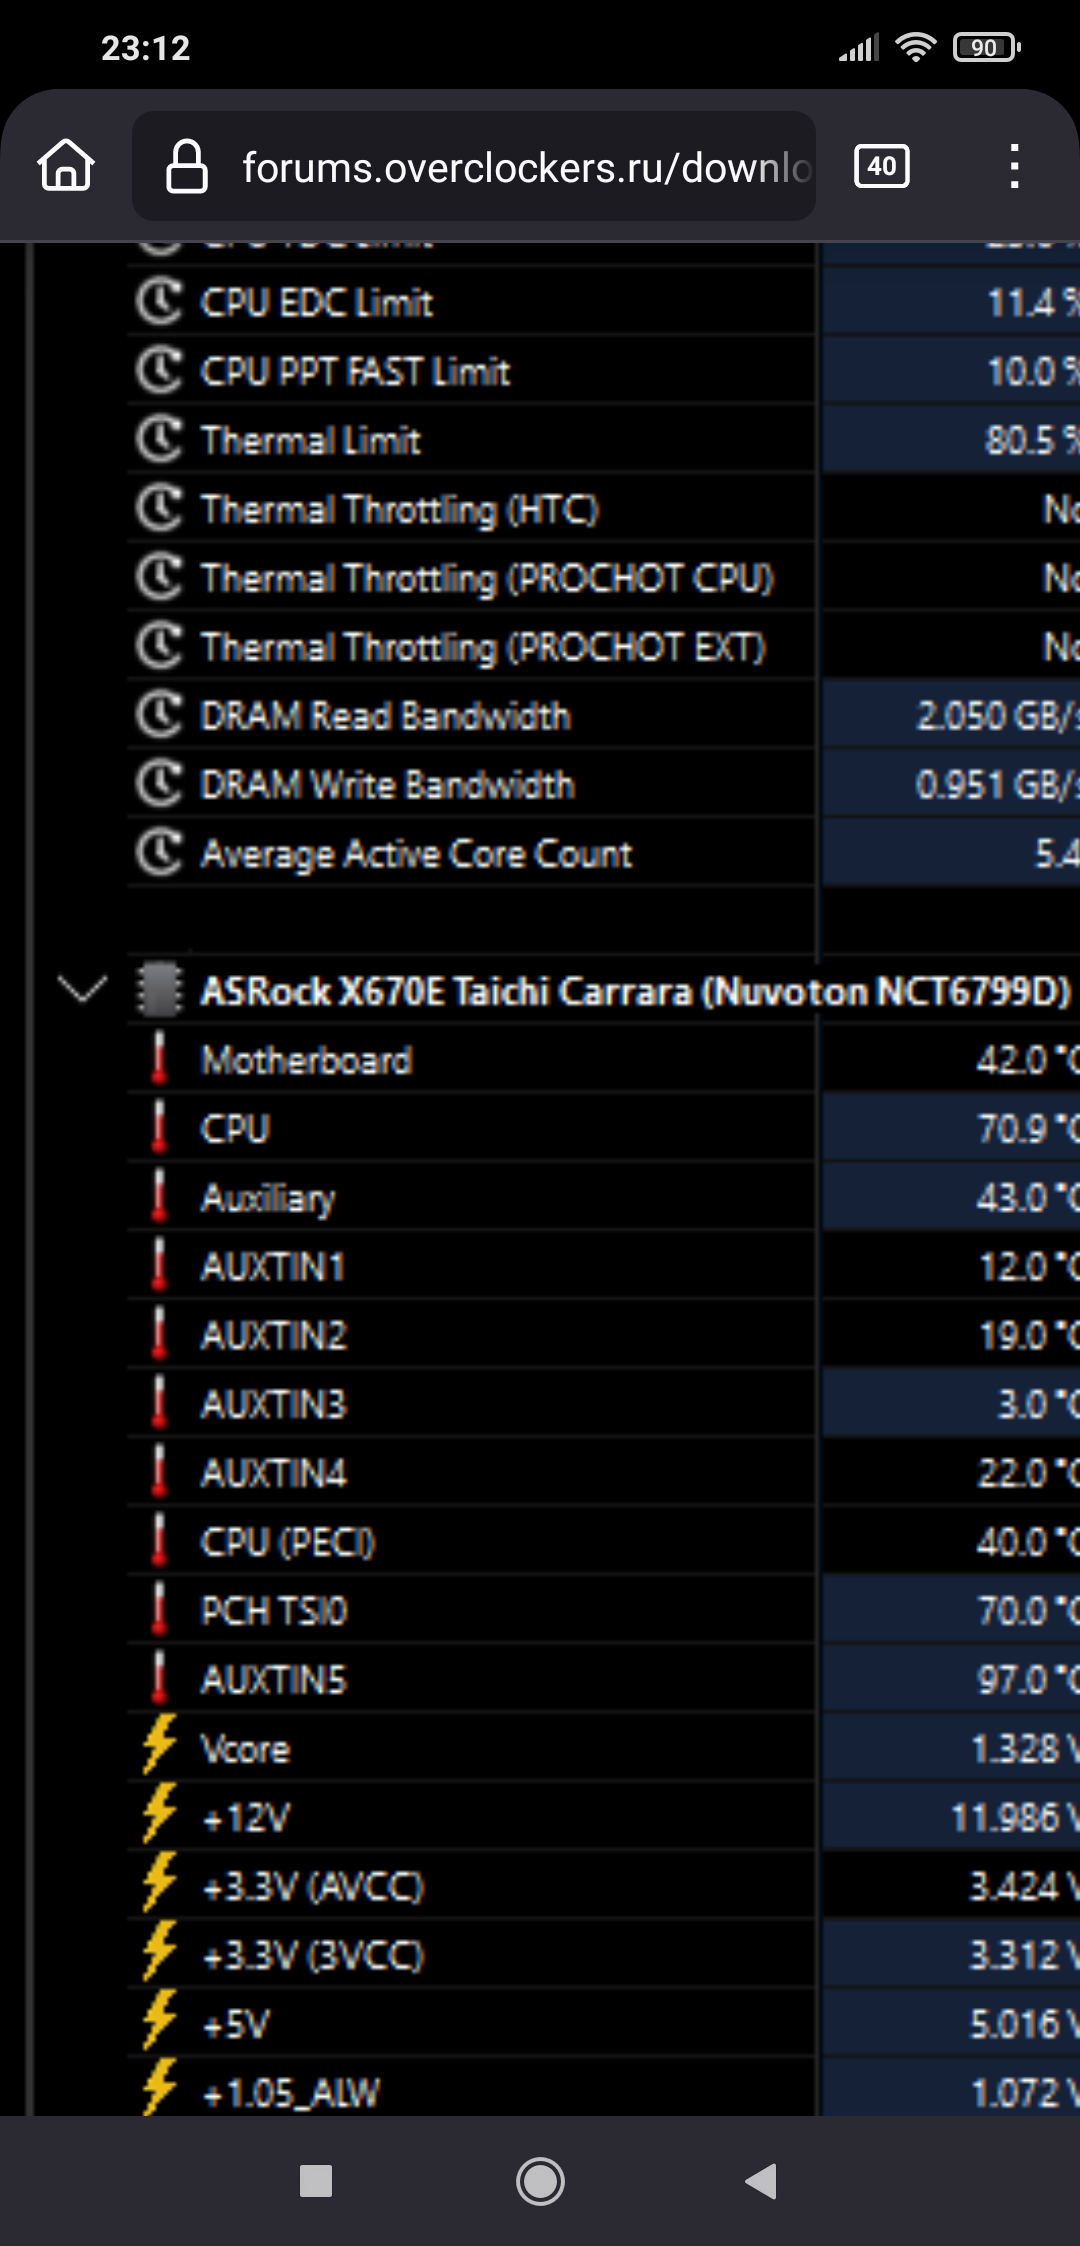Tap the browser home icon
Viewport: 1080px width, 2246px height.
[66, 166]
